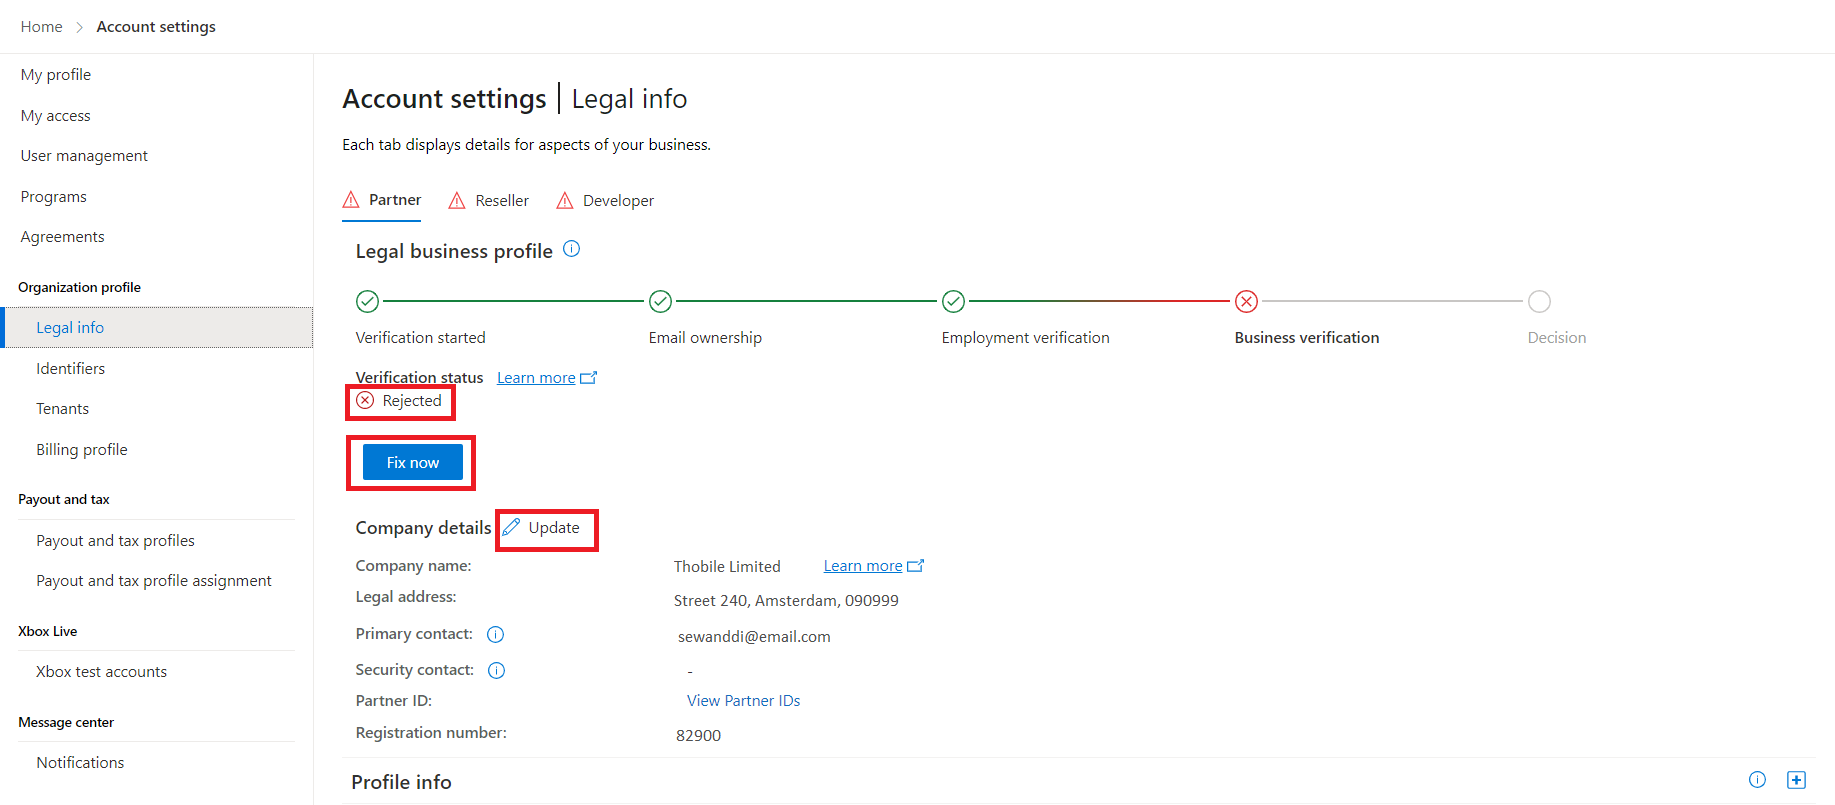This screenshot has width=1835, height=805.
Task: Click the Primary contact info icon
Action: (x=495, y=634)
